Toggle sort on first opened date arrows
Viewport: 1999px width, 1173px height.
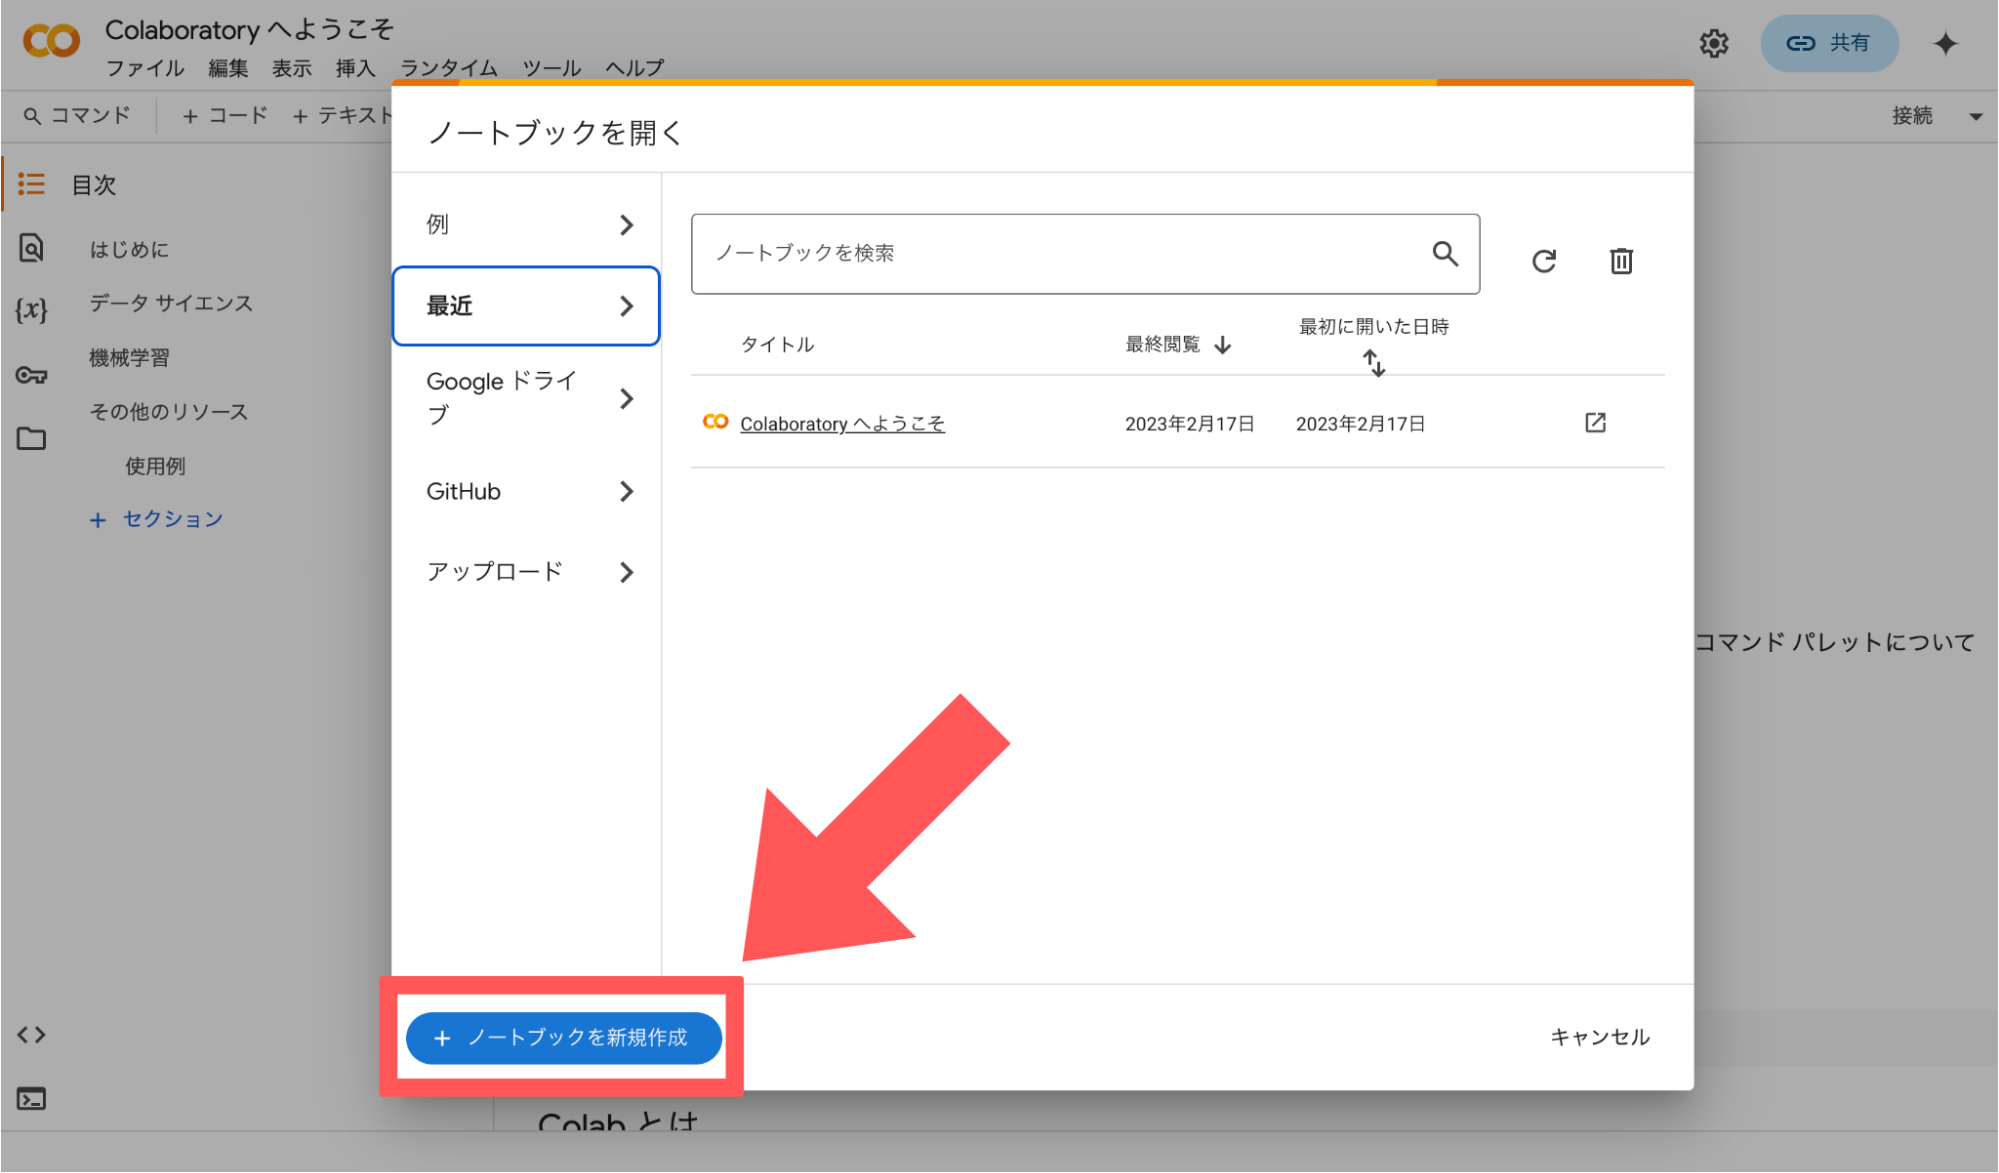click(1374, 363)
